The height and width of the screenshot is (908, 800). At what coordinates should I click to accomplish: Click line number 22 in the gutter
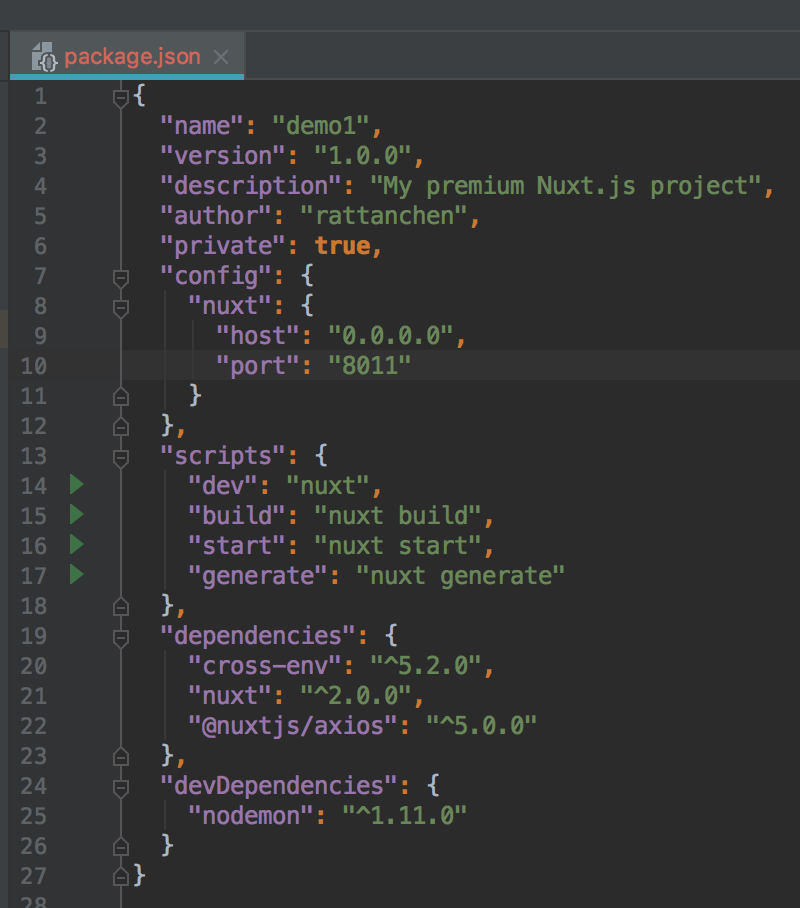[x=34, y=726]
